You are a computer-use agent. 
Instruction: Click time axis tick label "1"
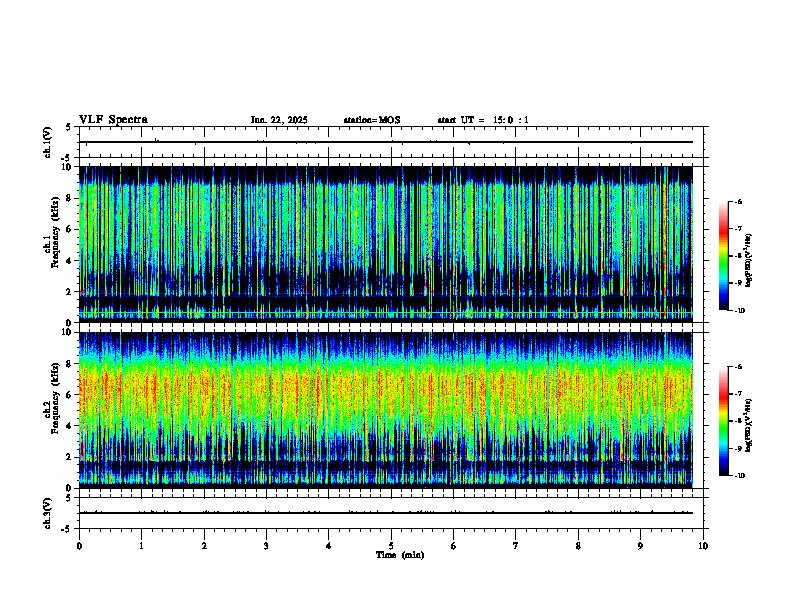point(141,546)
